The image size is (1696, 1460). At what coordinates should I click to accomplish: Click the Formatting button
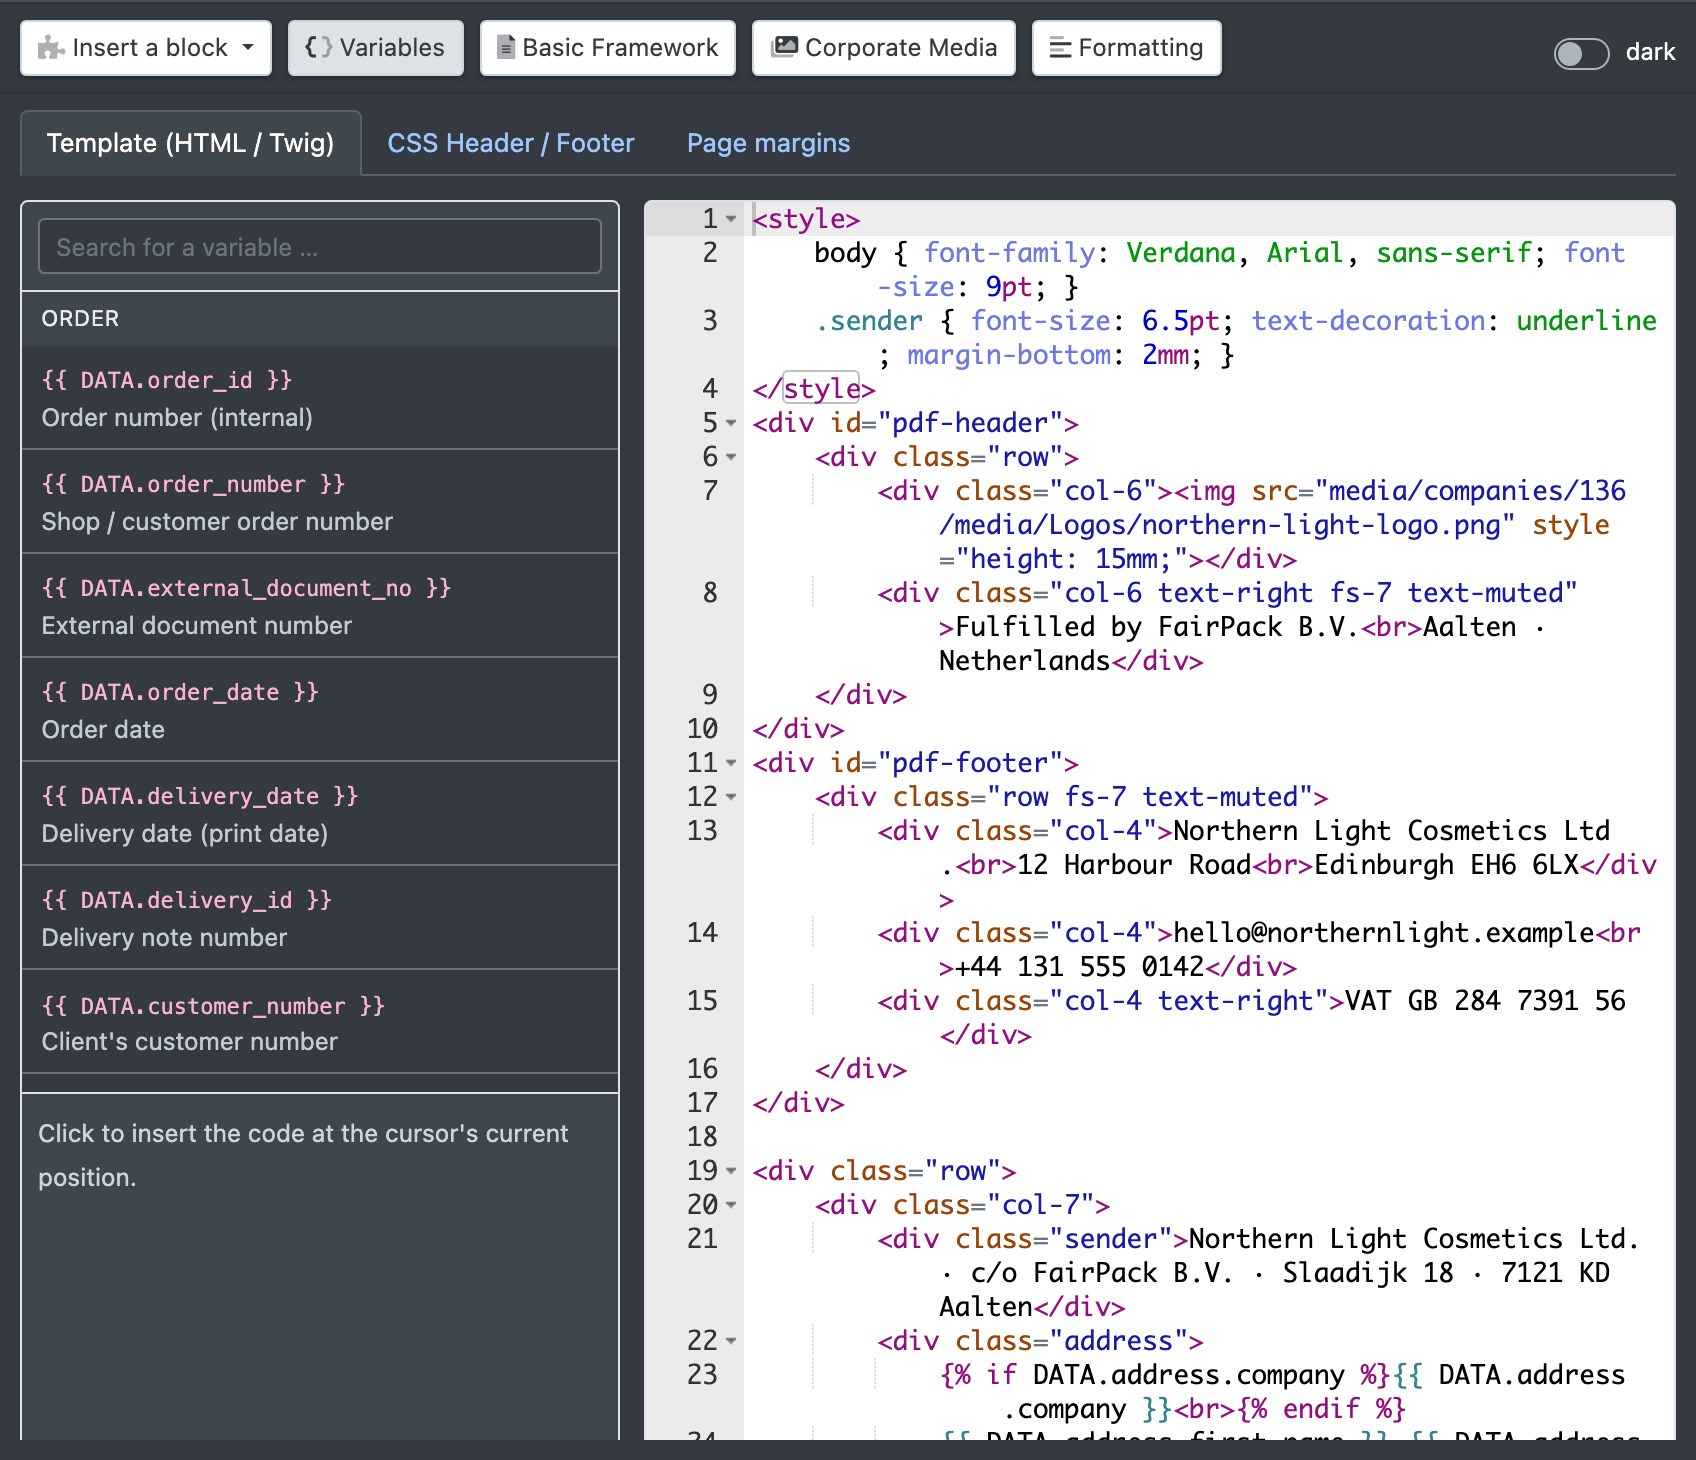[x=1127, y=48]
